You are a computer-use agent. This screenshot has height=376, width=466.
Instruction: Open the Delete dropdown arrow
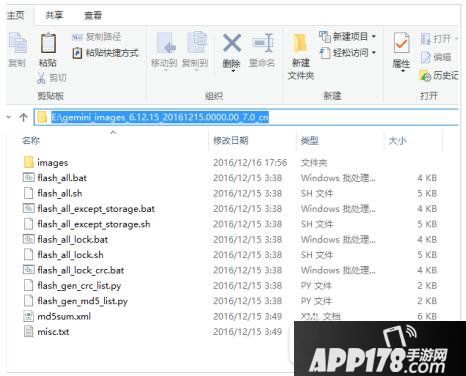coord(233,71)
